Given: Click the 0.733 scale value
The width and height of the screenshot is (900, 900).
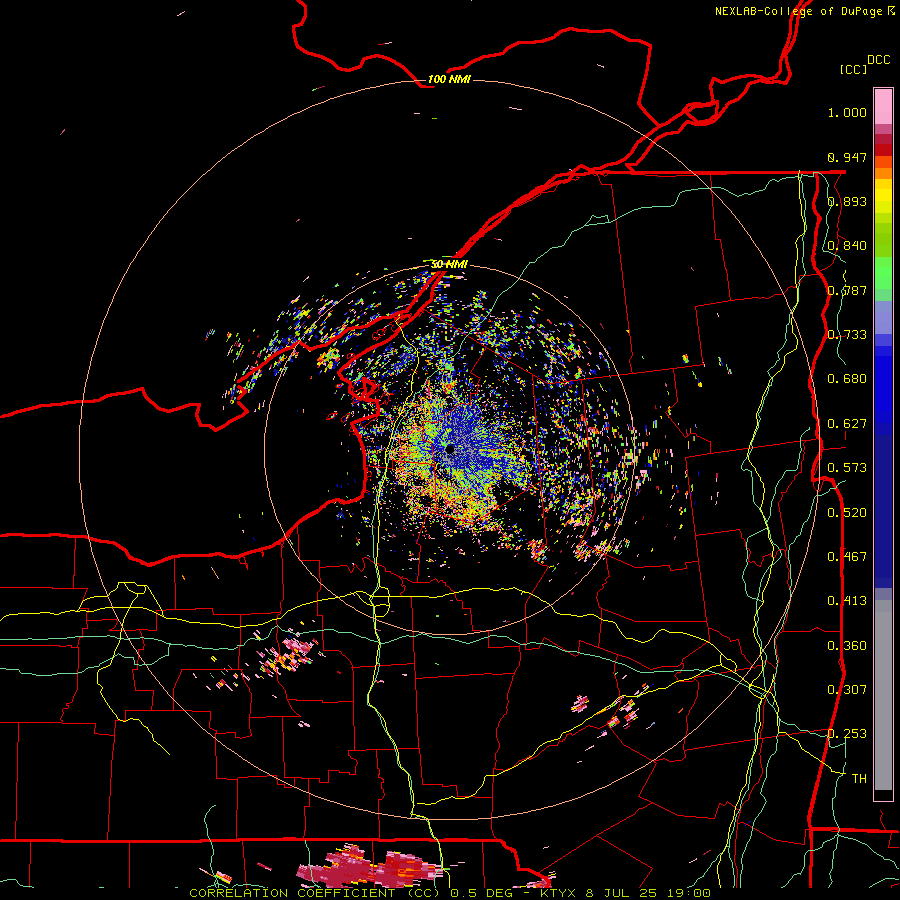Looking at the screenshot, I should click(847, 335).
